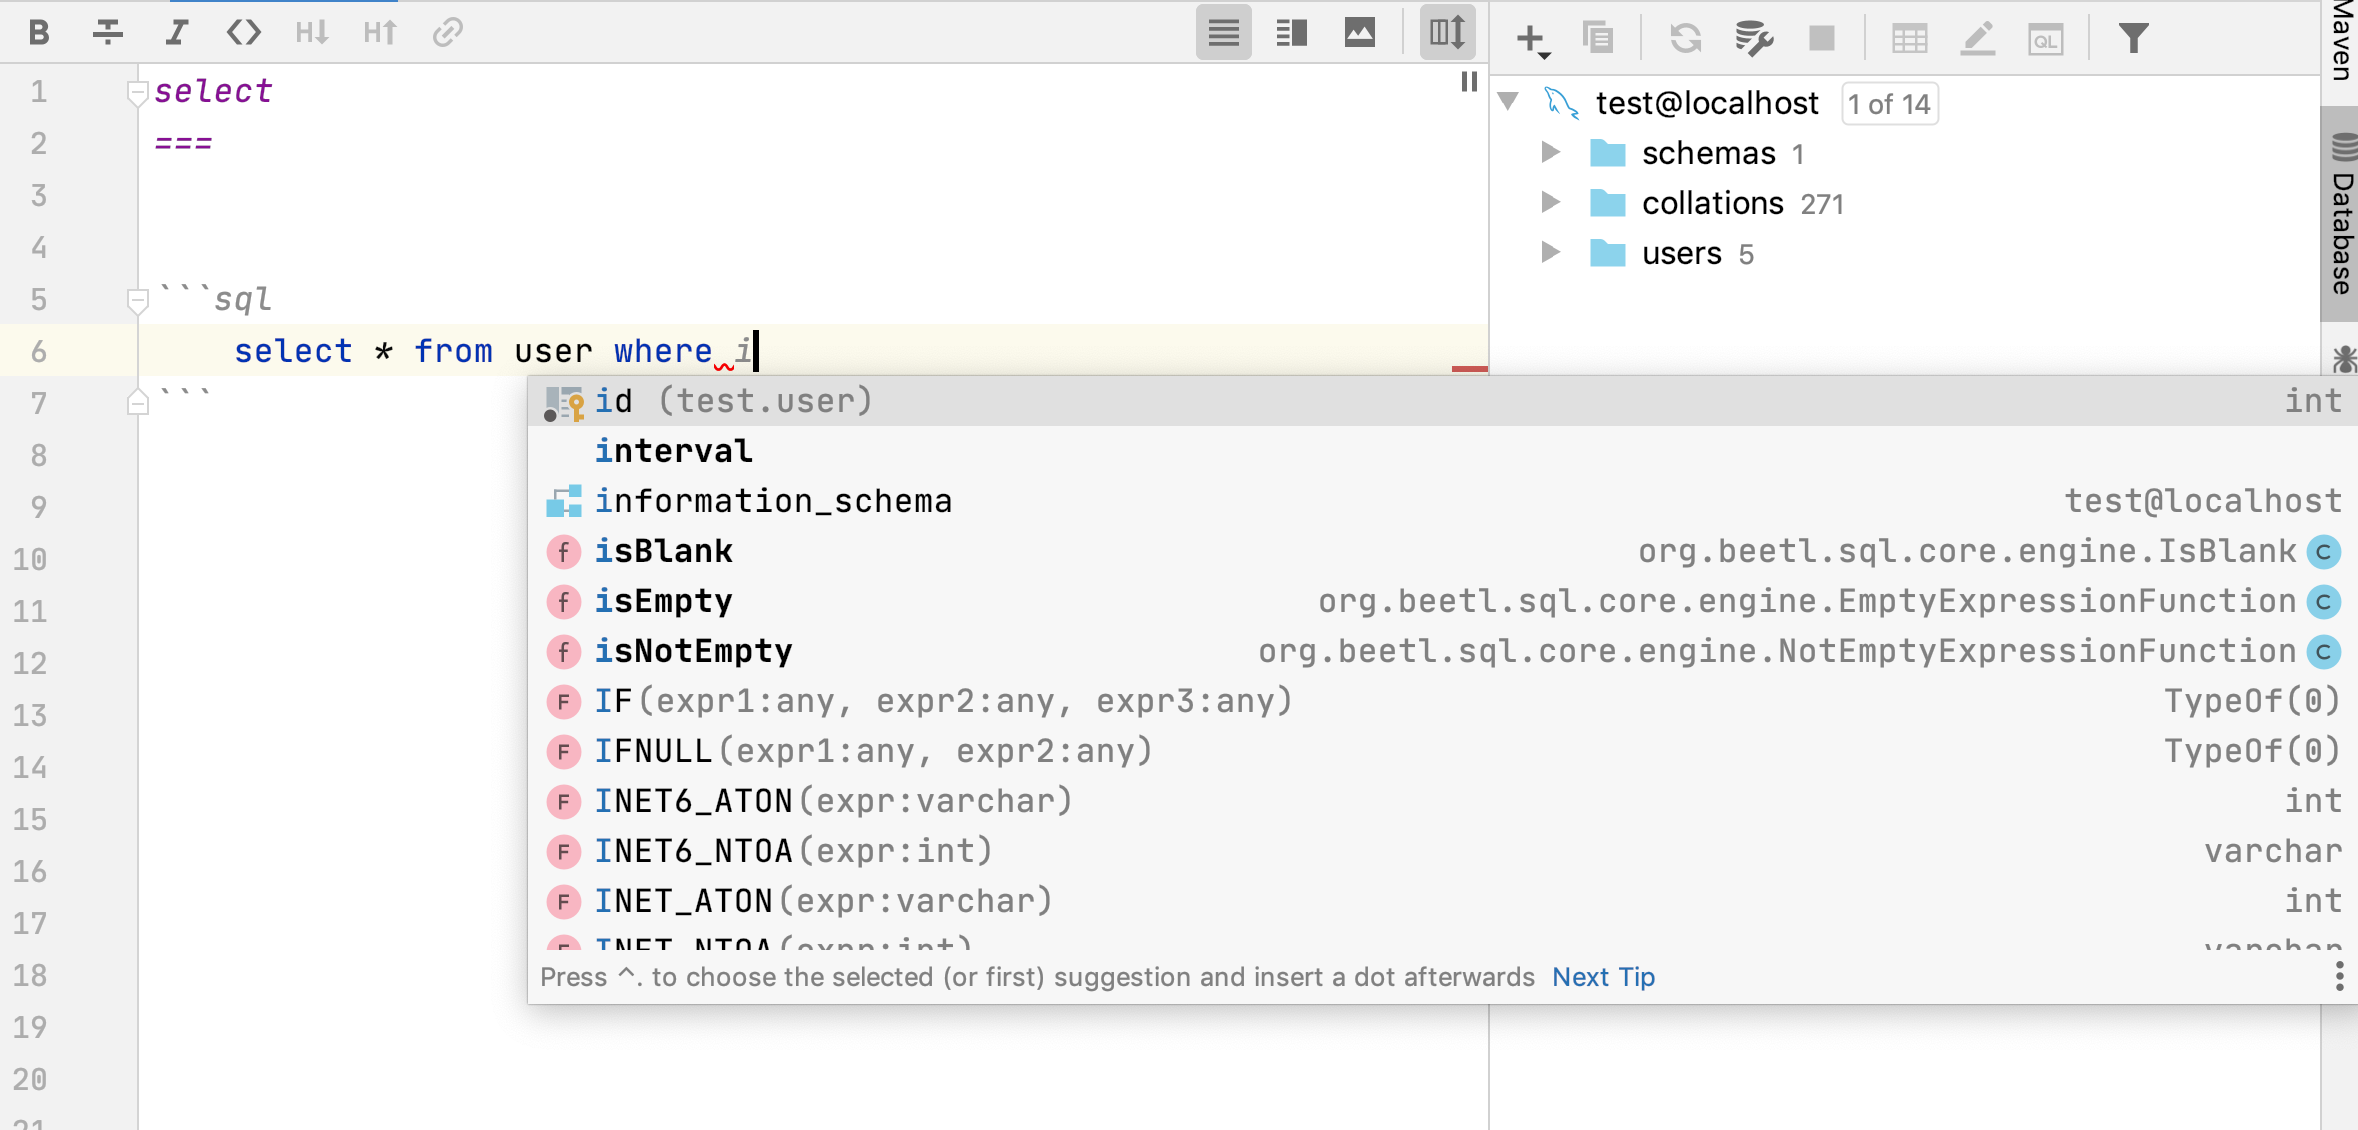Toggle bold formatting in markdown toolbar
Screen dimensions: 2358x1130
click(39, 33)
